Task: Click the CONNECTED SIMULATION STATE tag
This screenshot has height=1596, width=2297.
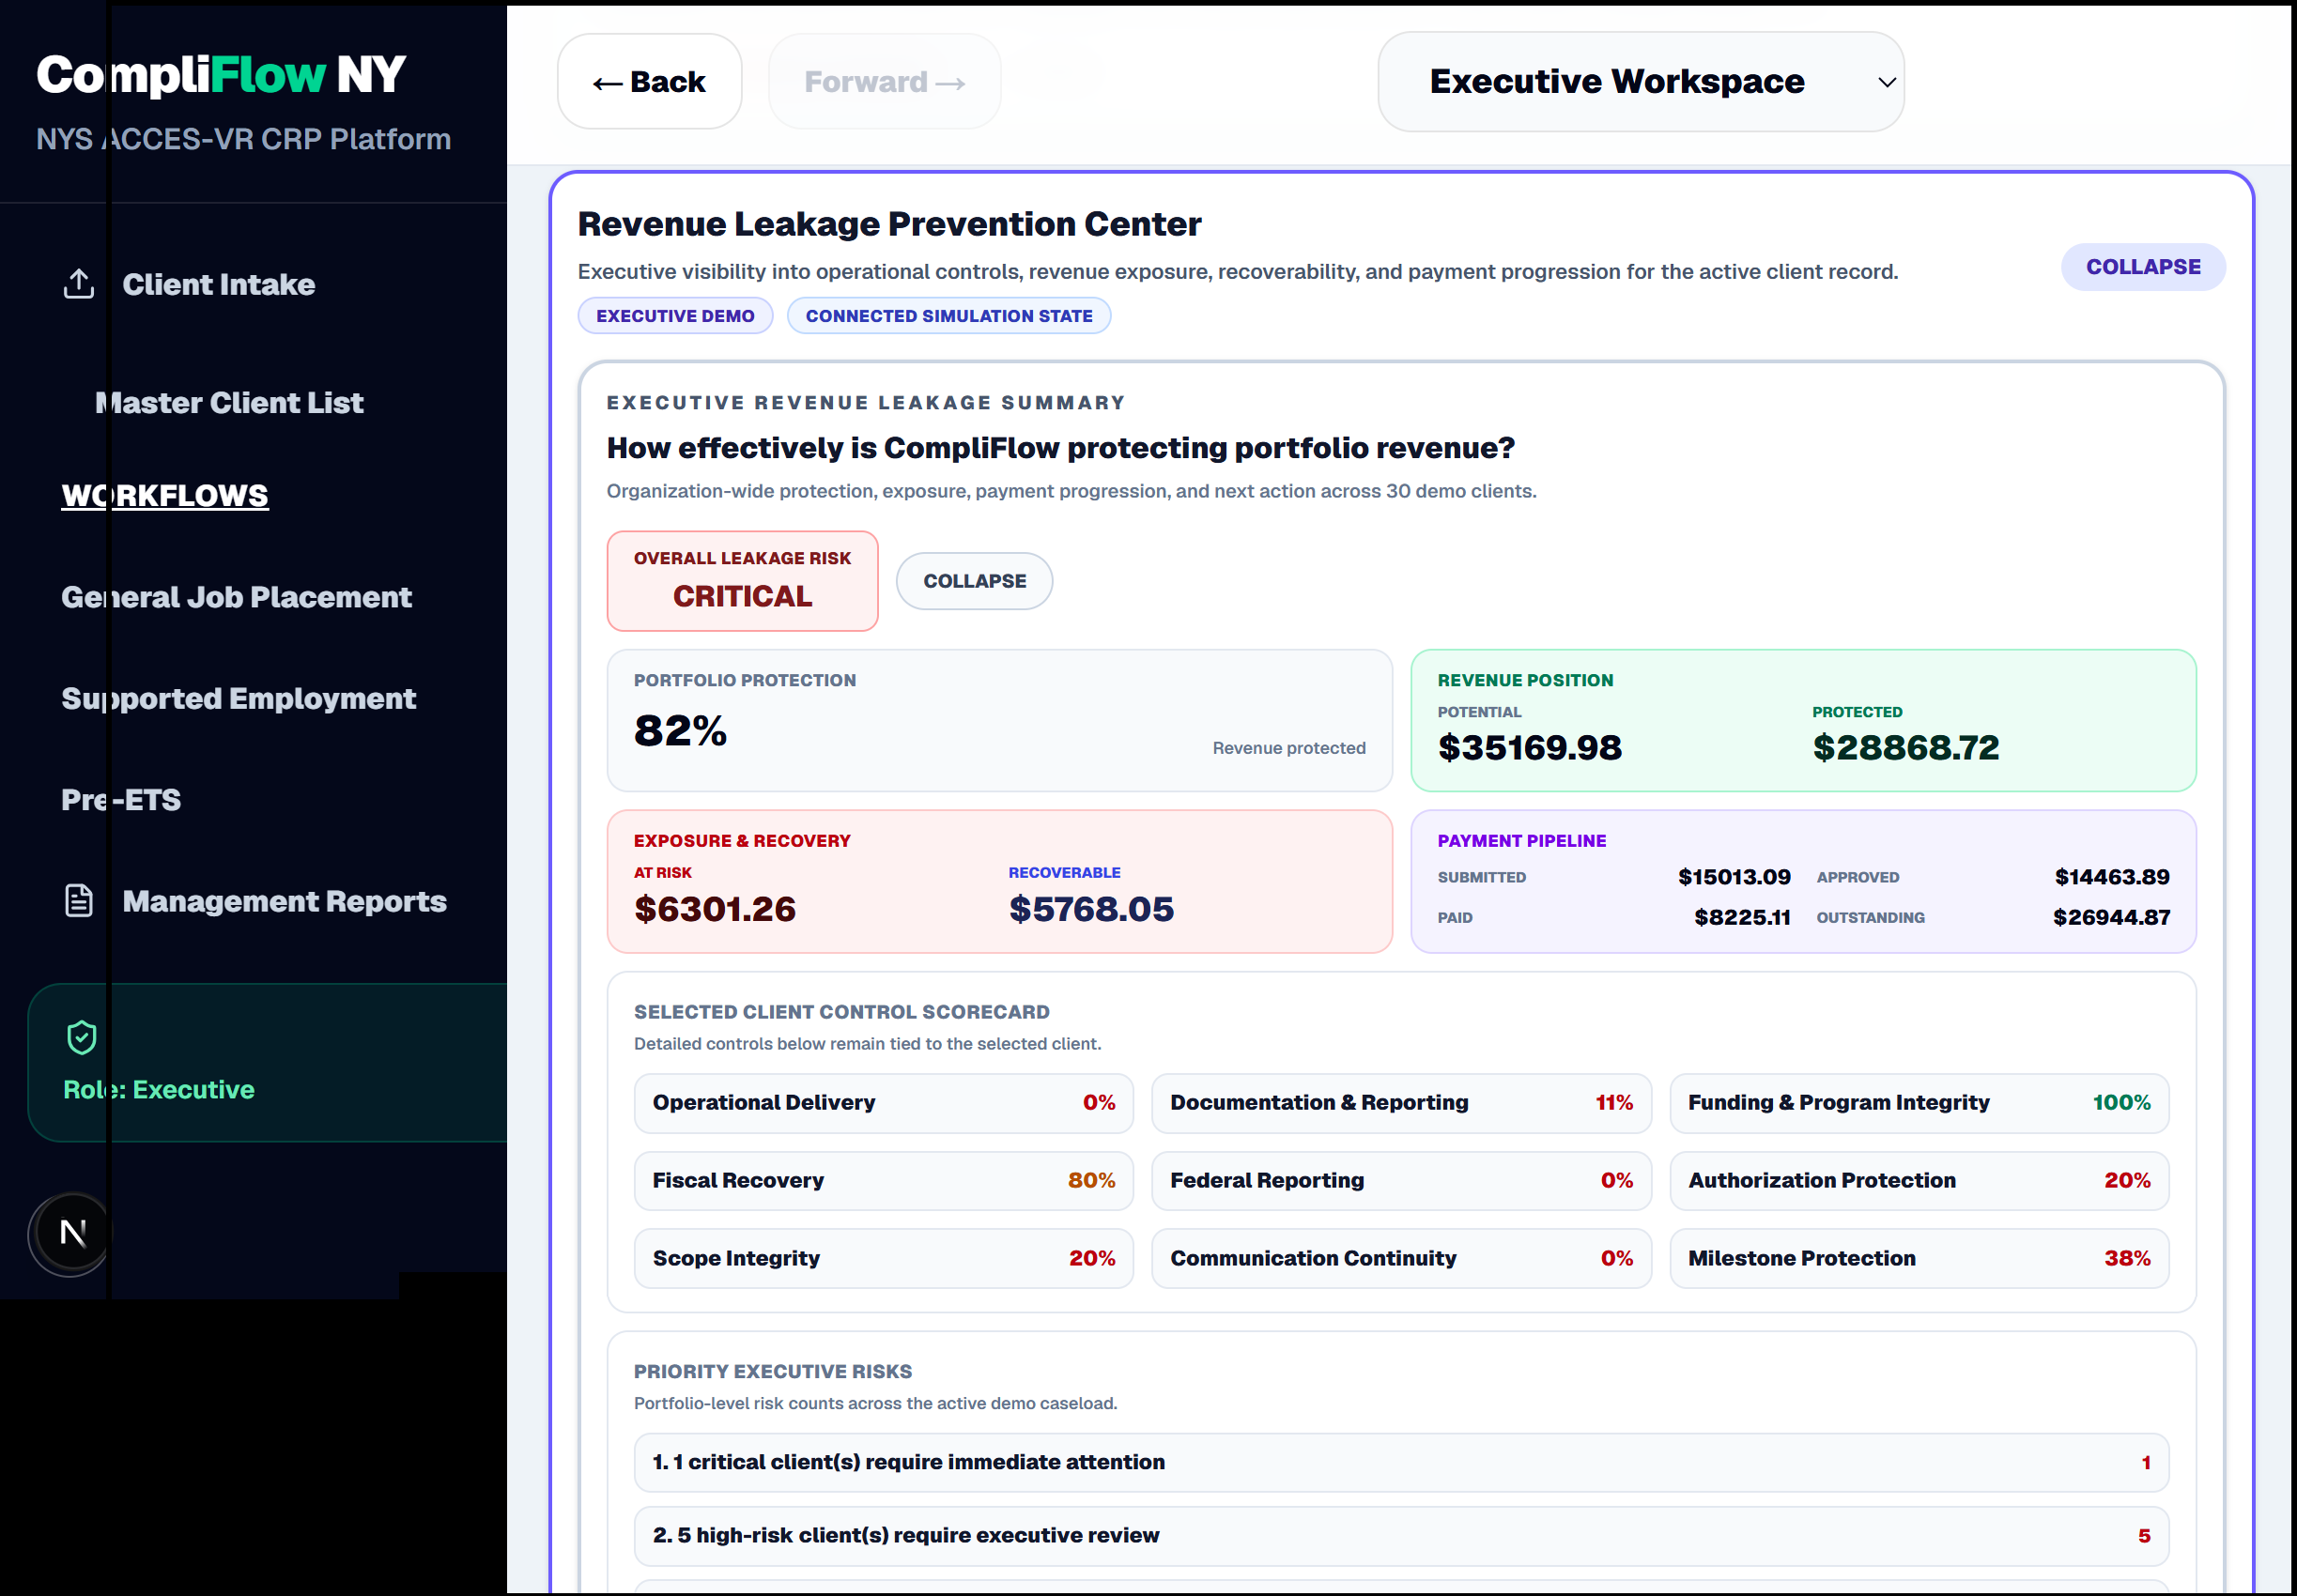Action: [949, 316]
